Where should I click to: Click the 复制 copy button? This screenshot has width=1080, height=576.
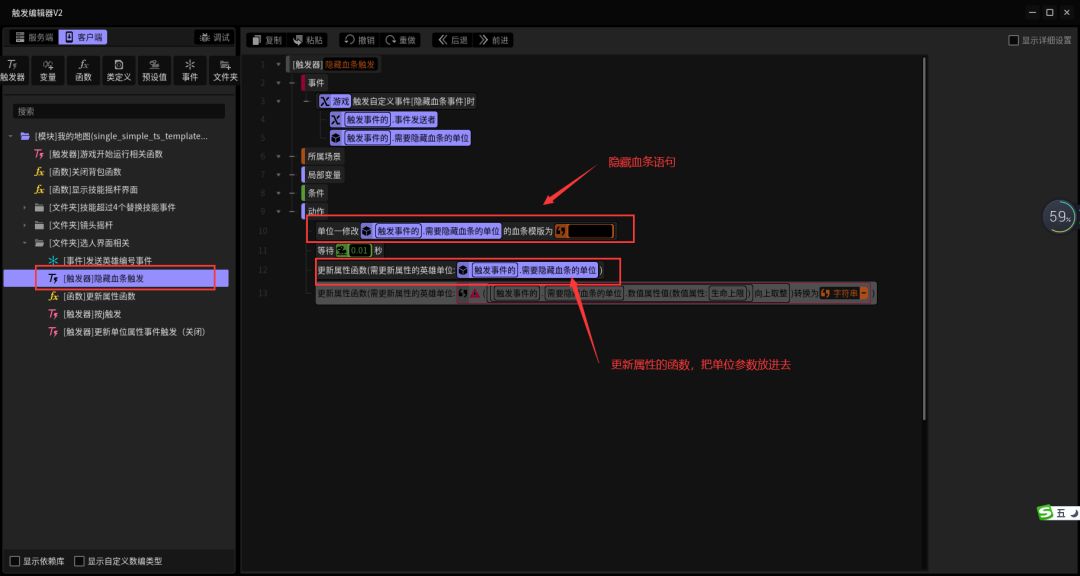click(x=267, y=40)
